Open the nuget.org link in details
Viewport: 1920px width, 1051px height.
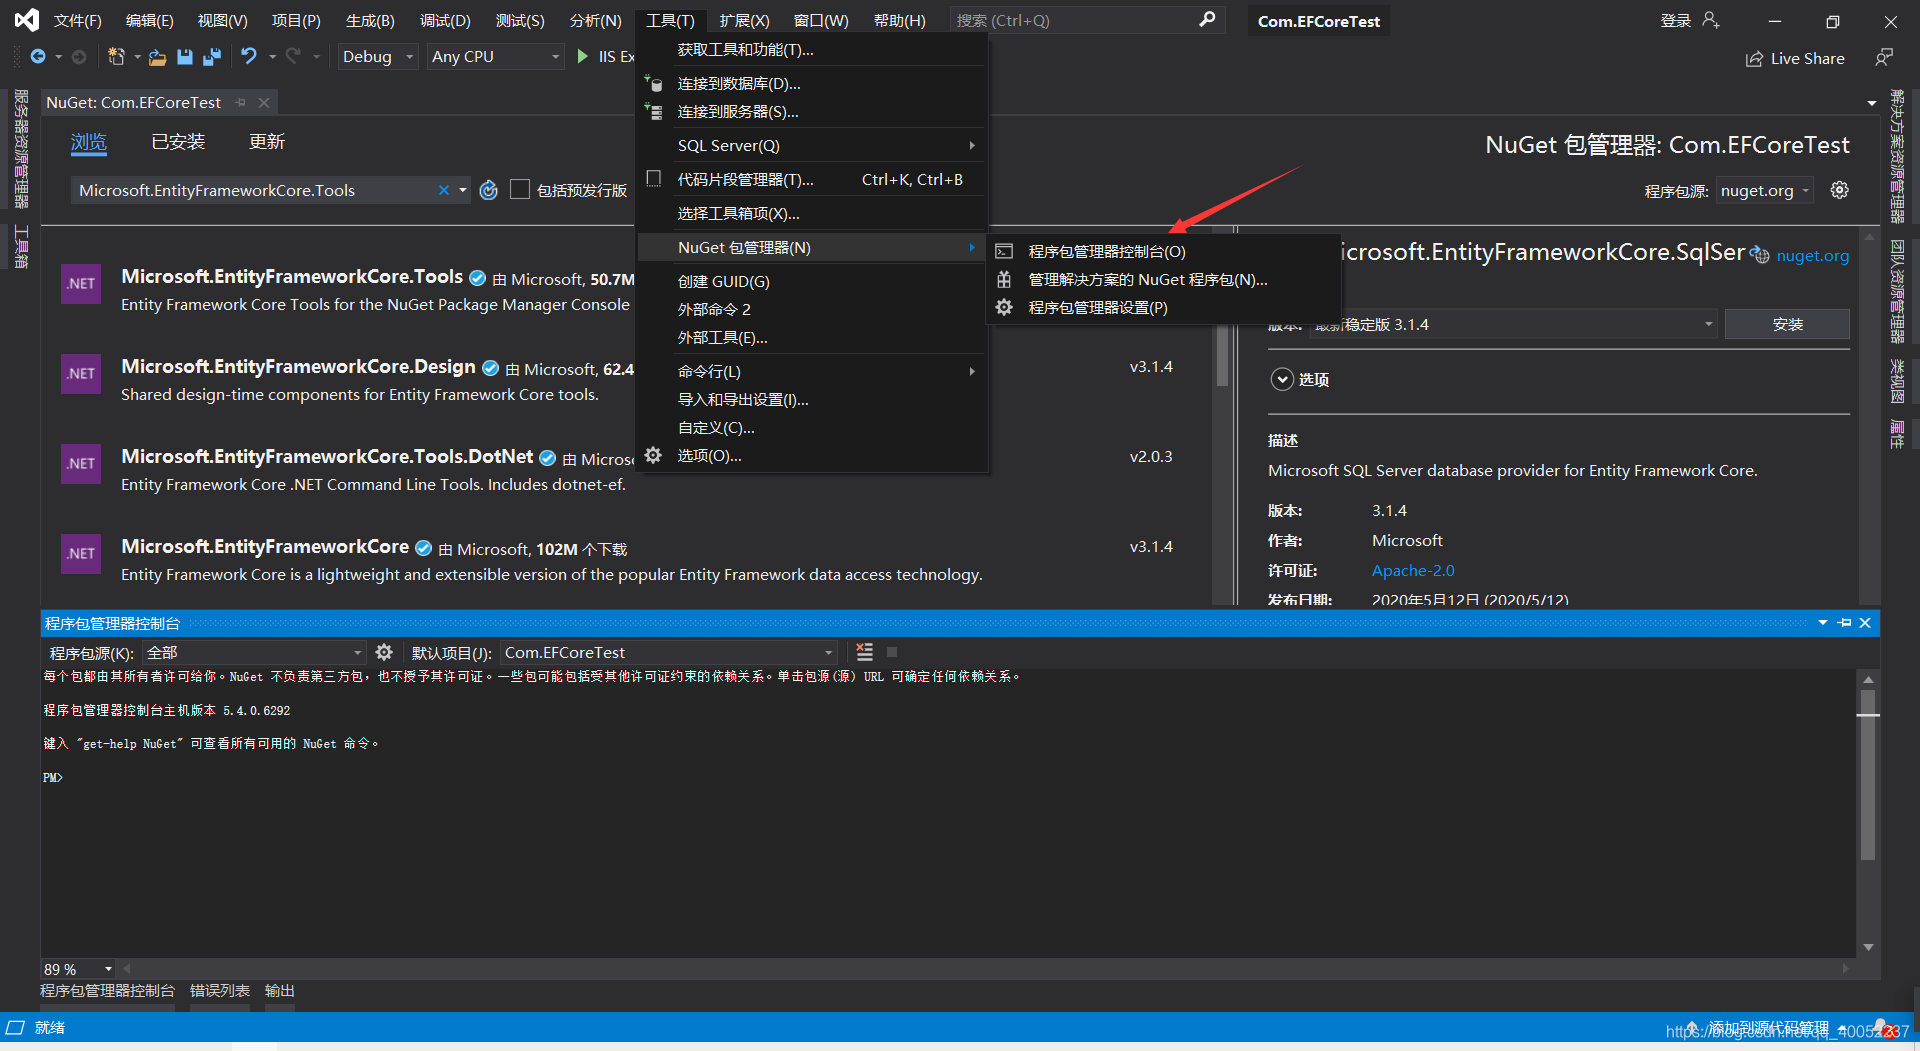point(1812,256)
